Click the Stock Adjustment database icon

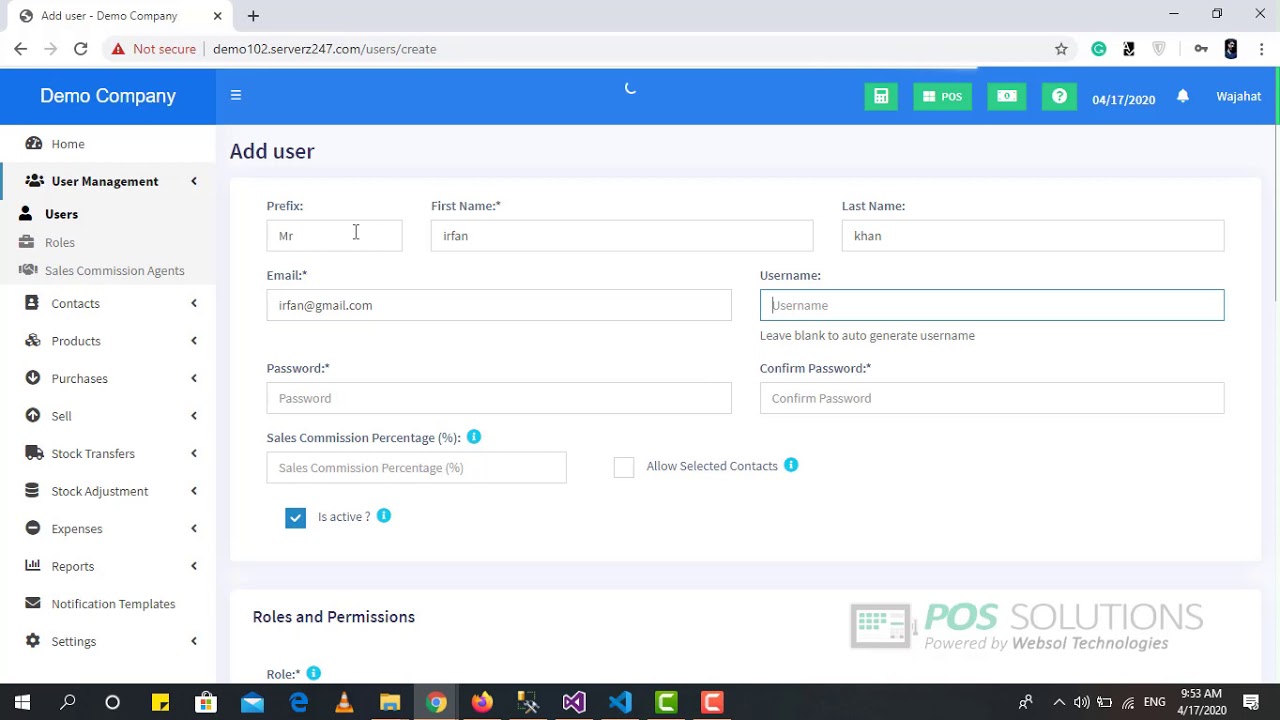click(33, 491)
